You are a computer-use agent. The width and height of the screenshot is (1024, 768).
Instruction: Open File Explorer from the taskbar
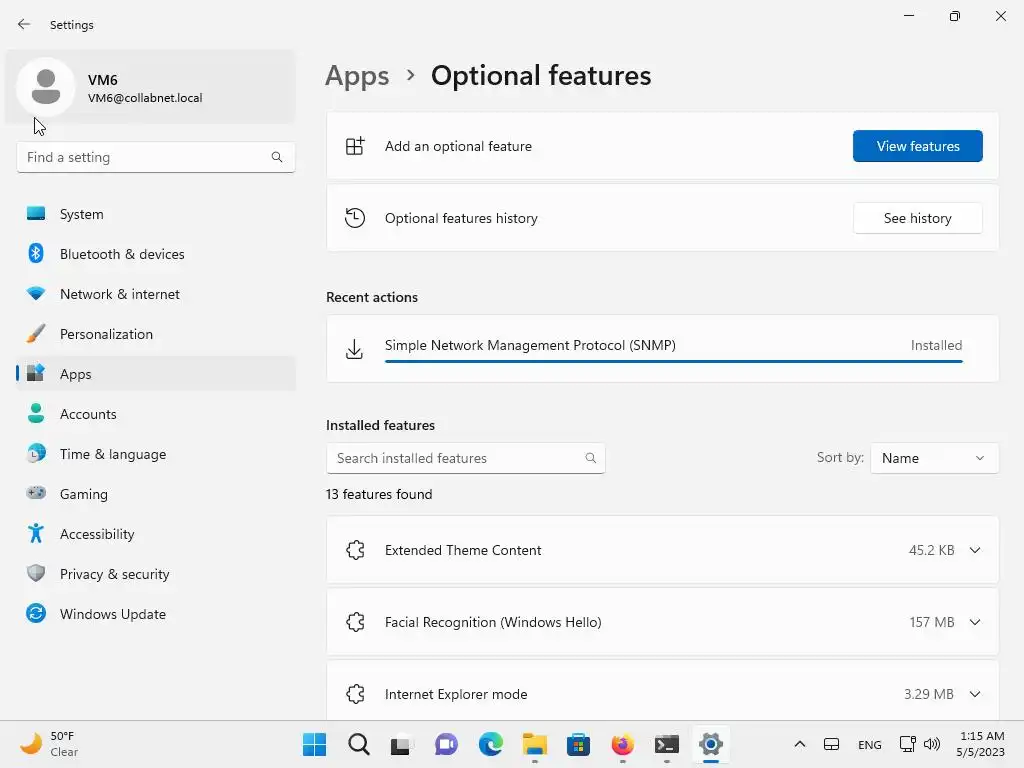[534, 744]
